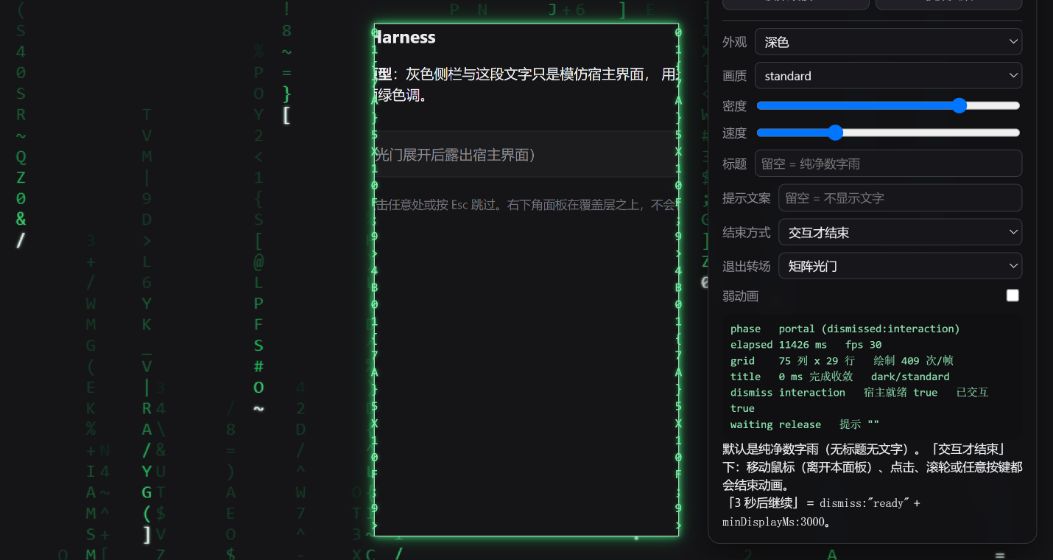The width and height of the screenshot is (1053, 560).
Task: Click the 外观 label
Action: (734, 42)
